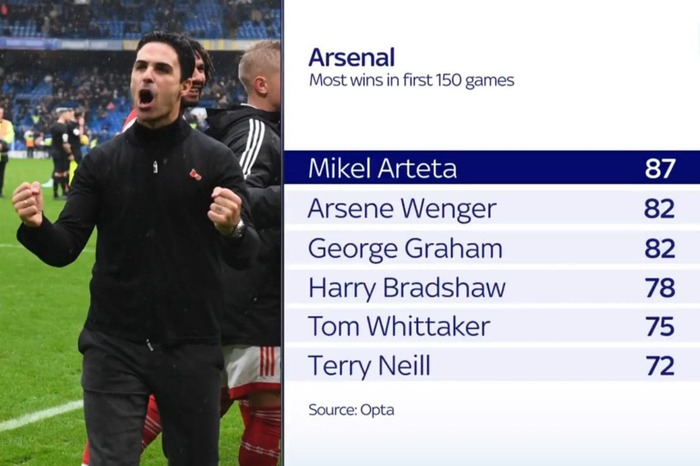Click the Arsenal heading title
The width and height of the screenshot is (700, 466).
tap(351, 57)
